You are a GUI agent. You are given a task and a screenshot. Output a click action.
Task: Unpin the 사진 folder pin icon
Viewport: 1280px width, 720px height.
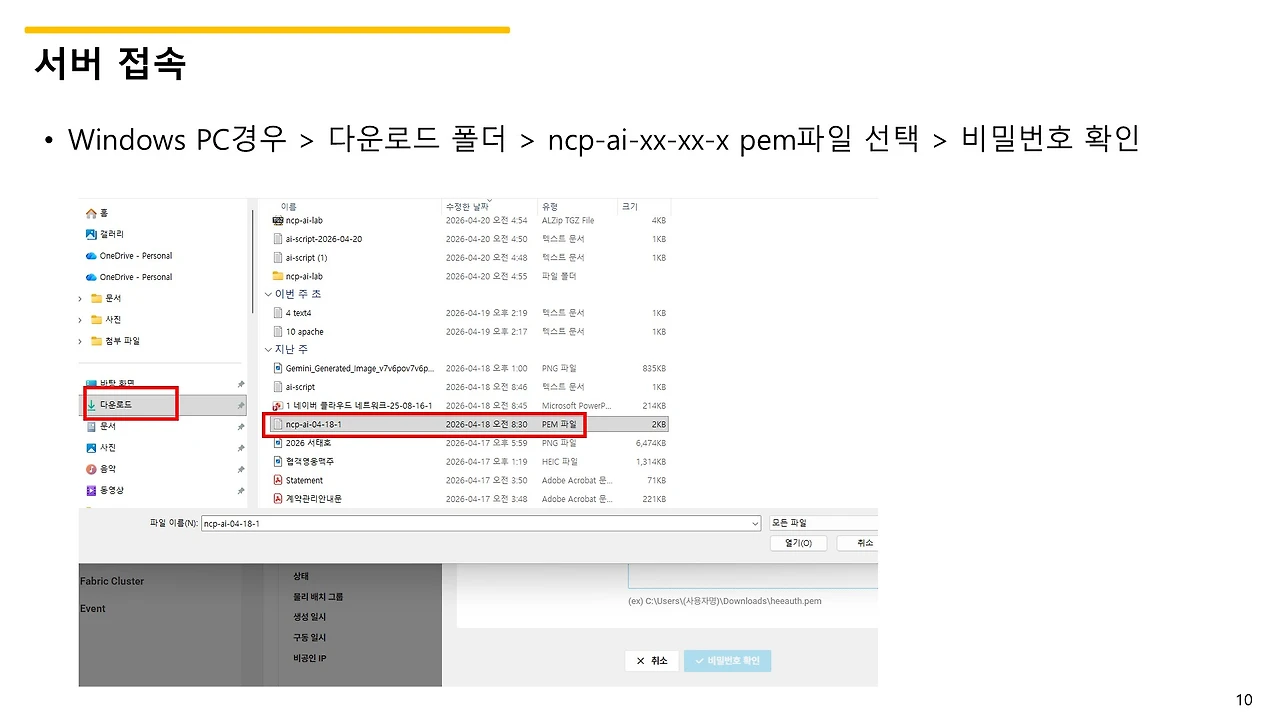coord(240,447)
